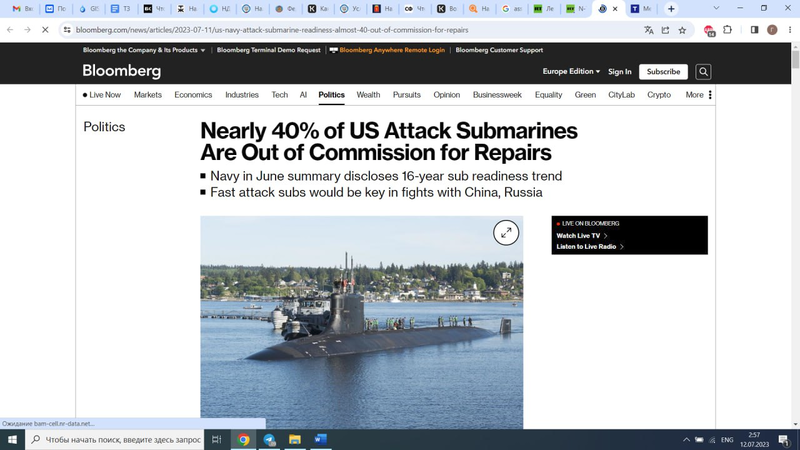This screenshot has width=800, height=450.
Task: Open the Bloomberg search icon
Action: coord(703,72)
